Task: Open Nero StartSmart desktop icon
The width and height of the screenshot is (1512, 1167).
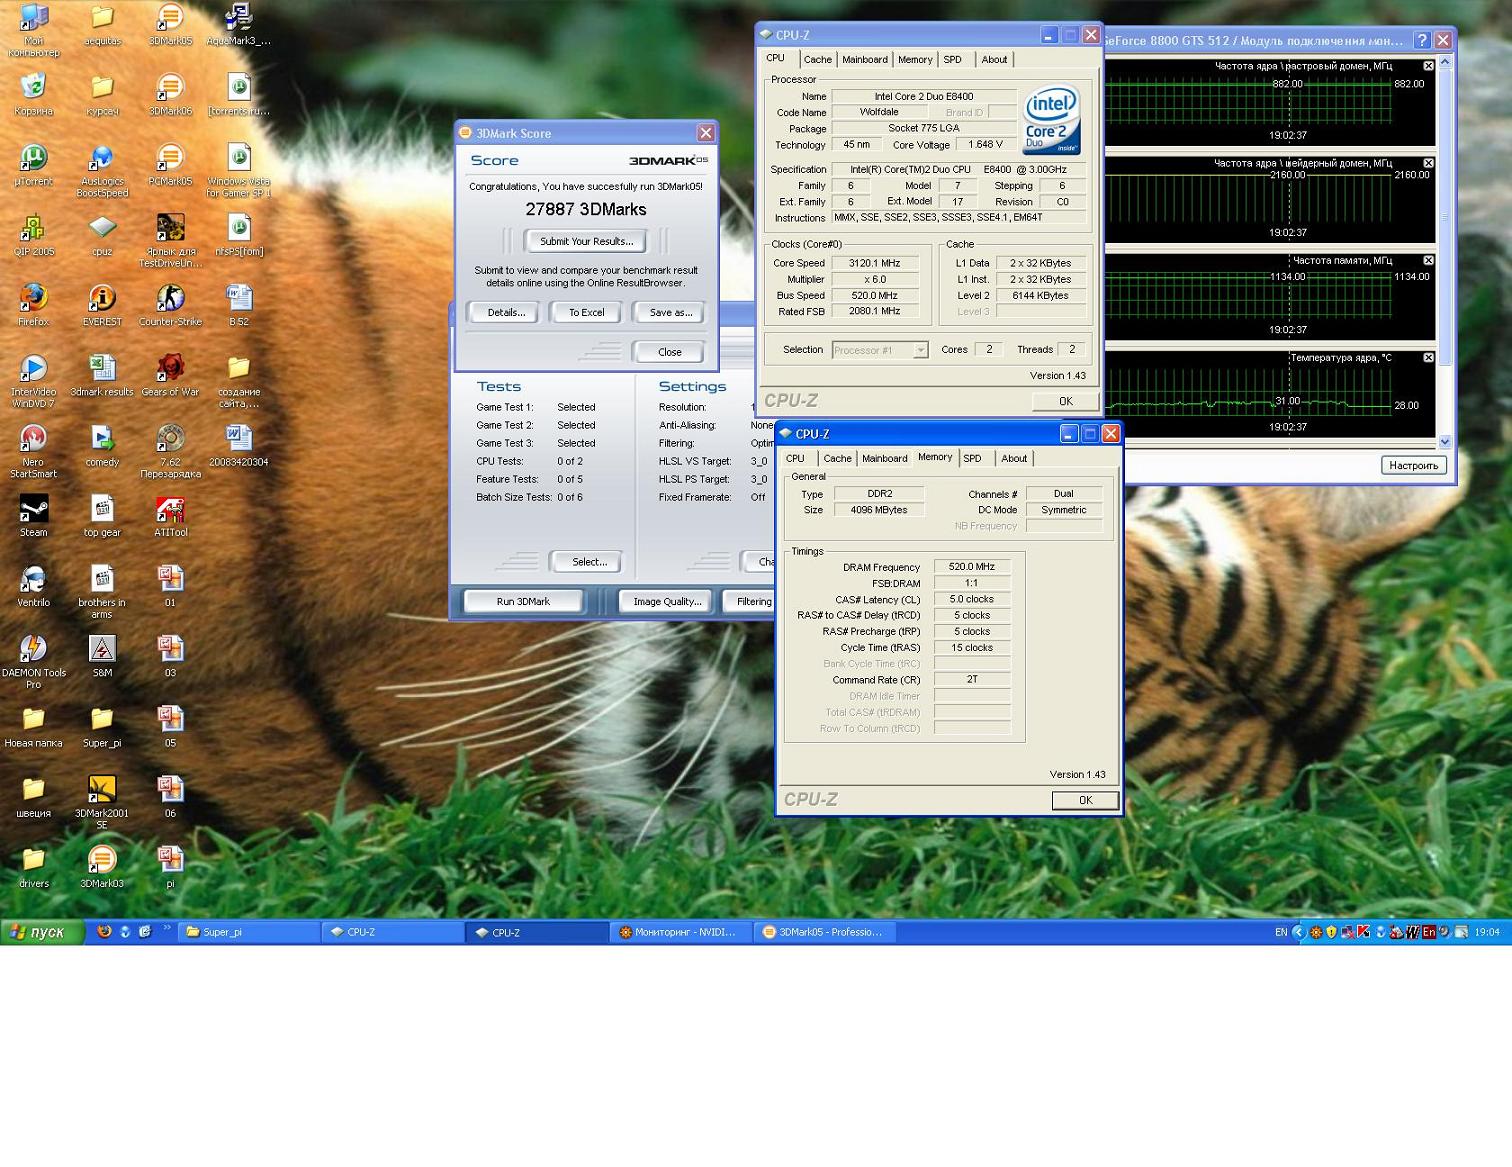Action: (33, 450)
